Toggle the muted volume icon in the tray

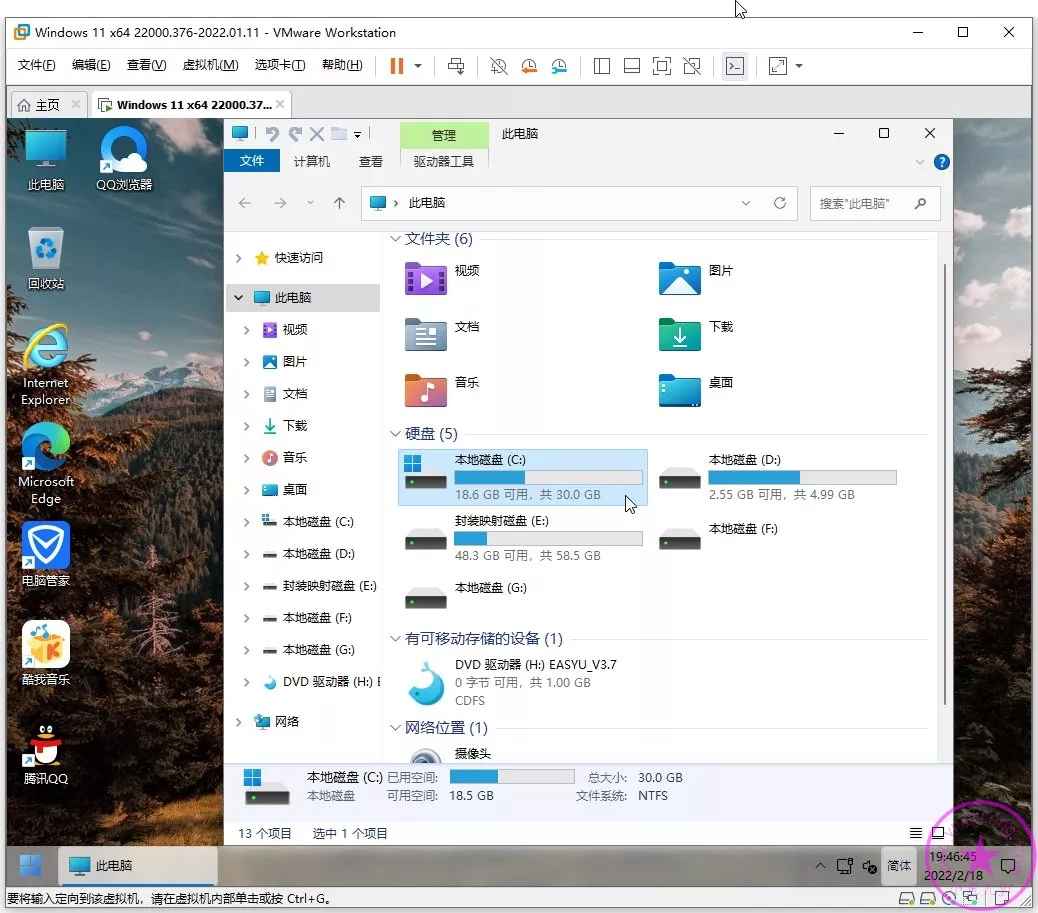tap(870, 866)
